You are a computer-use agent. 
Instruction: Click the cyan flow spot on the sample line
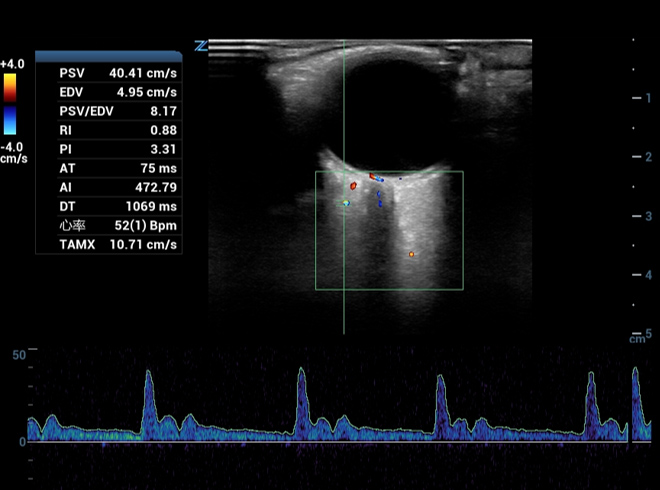(x=346, y=203)
